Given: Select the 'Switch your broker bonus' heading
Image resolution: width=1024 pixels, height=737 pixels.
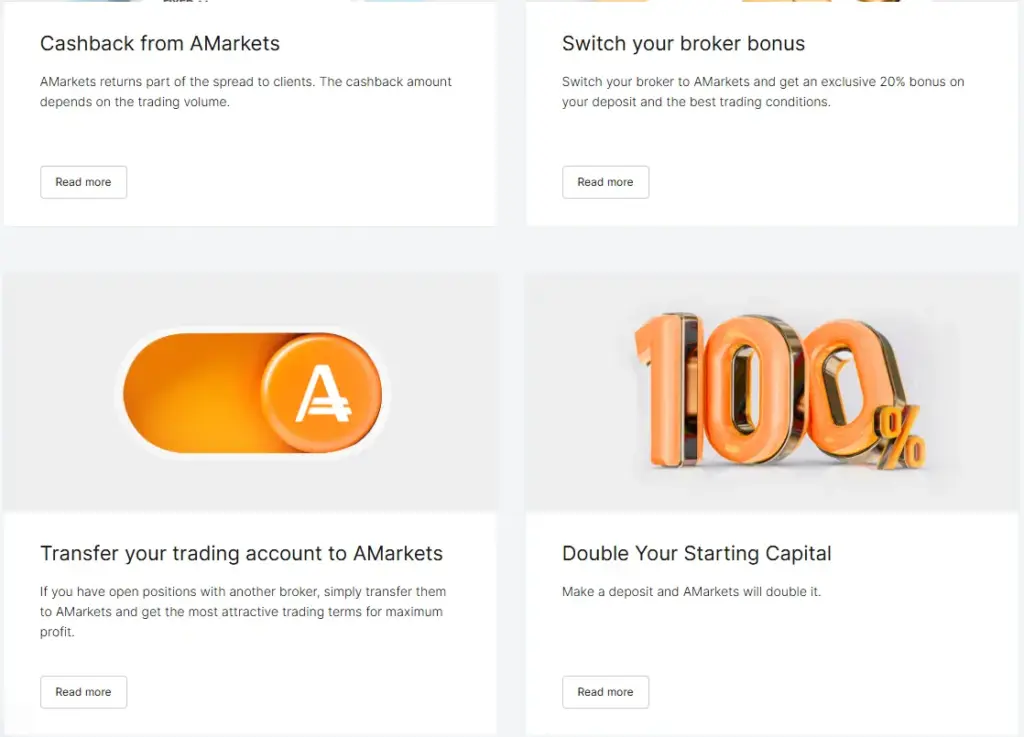Looking at the screenshot, I should click(x=683, y=44).
